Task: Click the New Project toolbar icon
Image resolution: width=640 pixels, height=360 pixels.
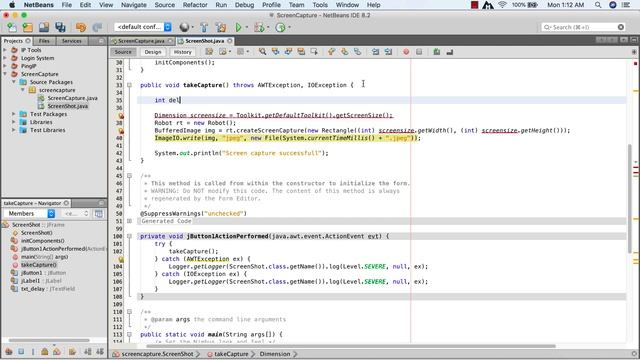Action: coord(28,27)
